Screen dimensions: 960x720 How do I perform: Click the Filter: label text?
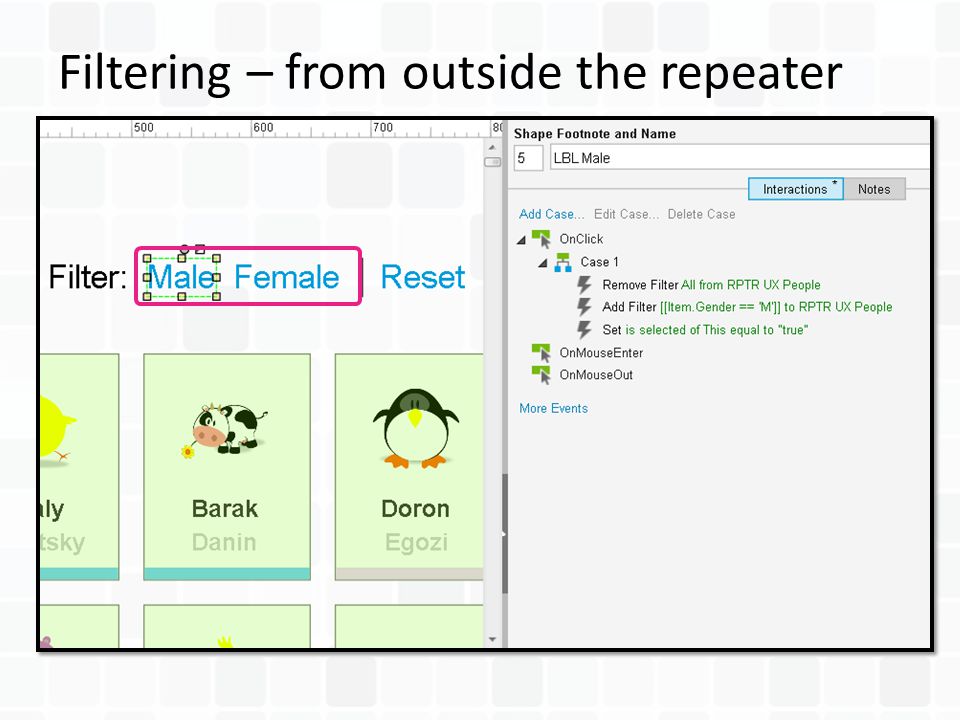pyautogui.click(x=88, y=277)
